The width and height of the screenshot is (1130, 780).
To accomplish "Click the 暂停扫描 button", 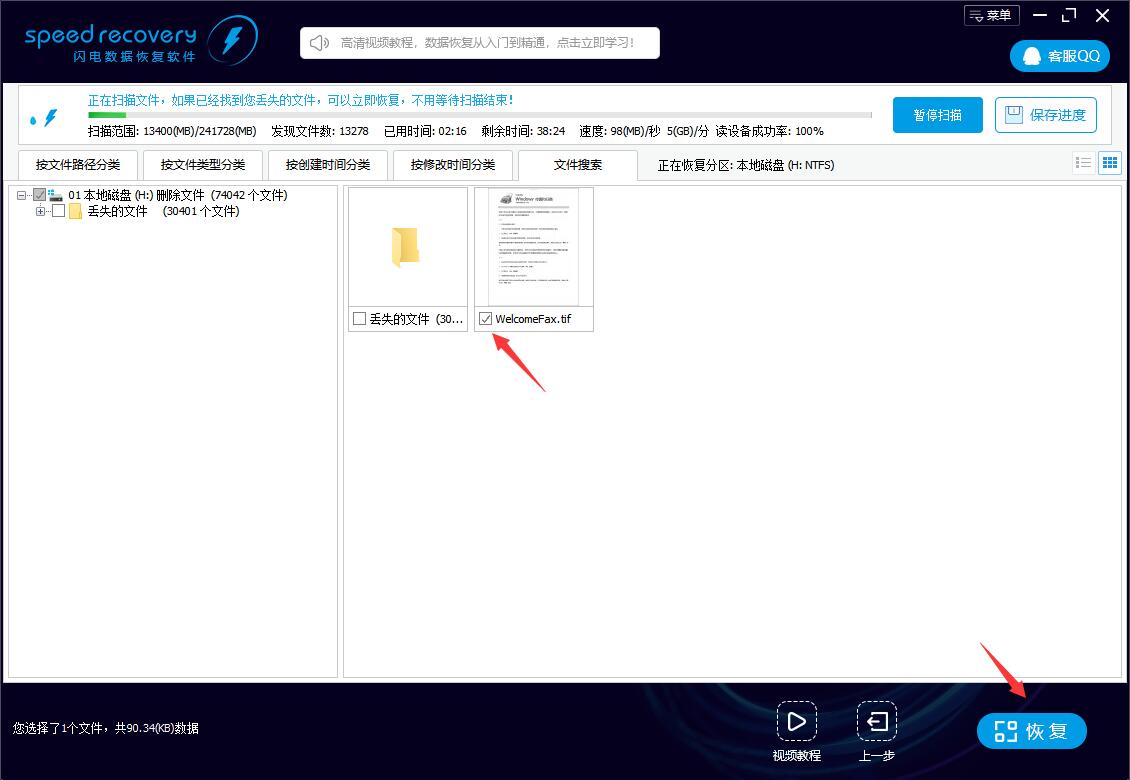I will [x=937, y=115].
